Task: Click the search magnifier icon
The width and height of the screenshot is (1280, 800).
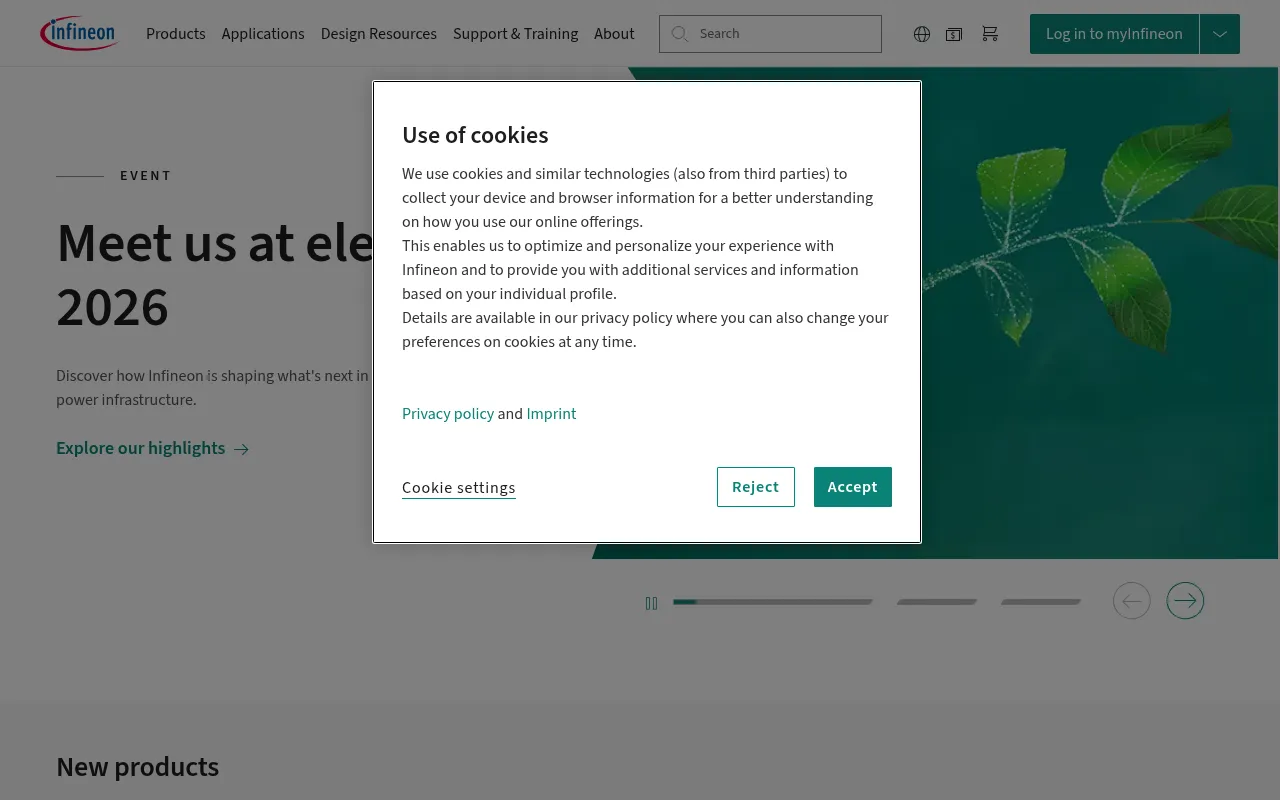Action: coord(680,34)
